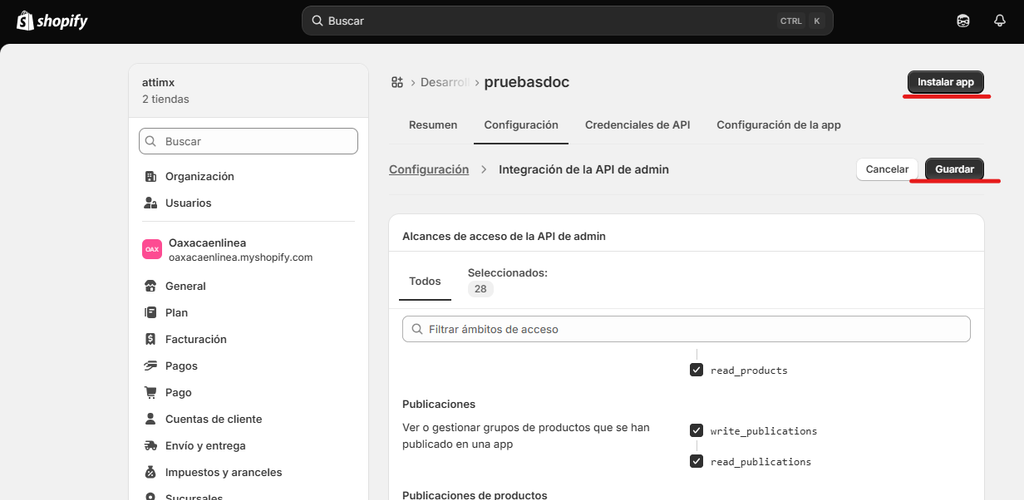Uncheck the read_publications scope
The height and width of the screenshot is (500, 1024).
(x=696, y=461)
